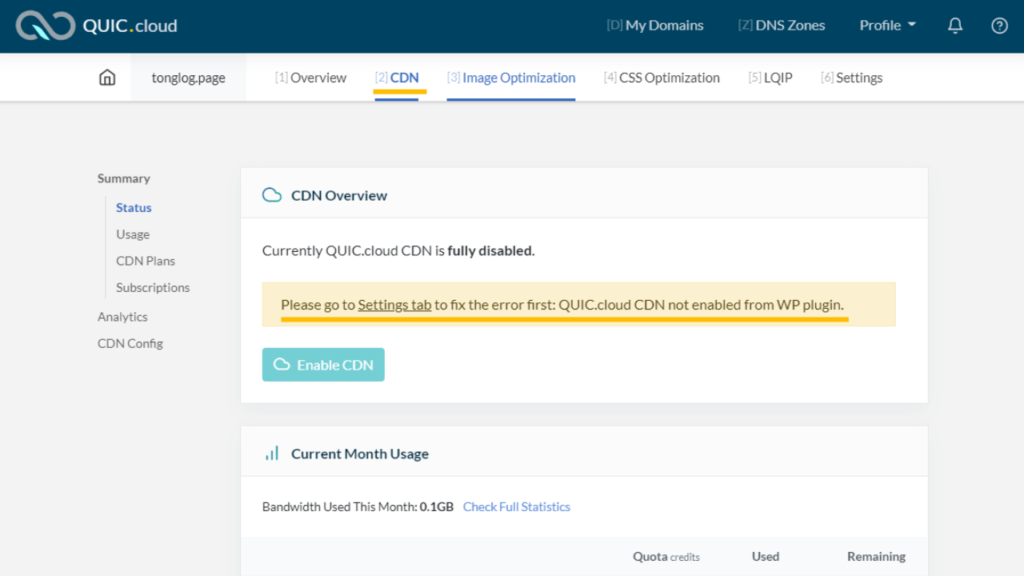Go to Usage in the sidebar
The image size is (1024, 576).
(133, 234)
